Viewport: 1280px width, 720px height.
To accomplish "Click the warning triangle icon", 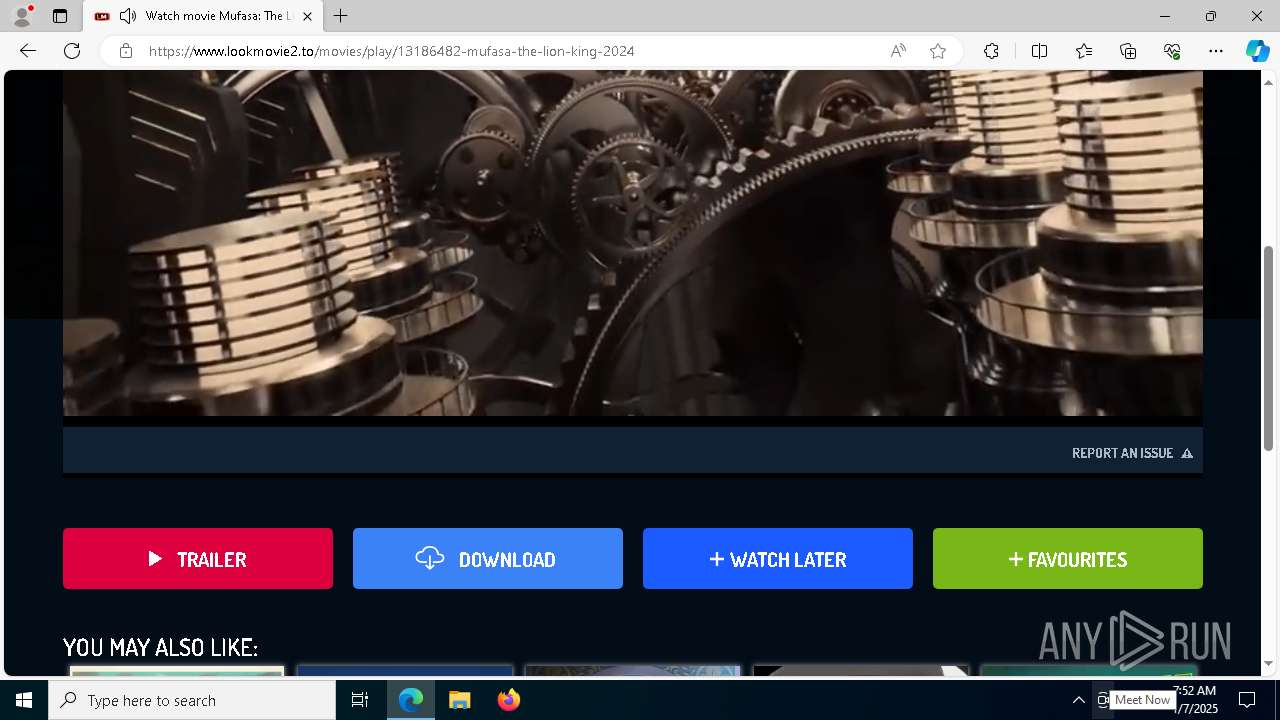I will [x=1187, y=453].
